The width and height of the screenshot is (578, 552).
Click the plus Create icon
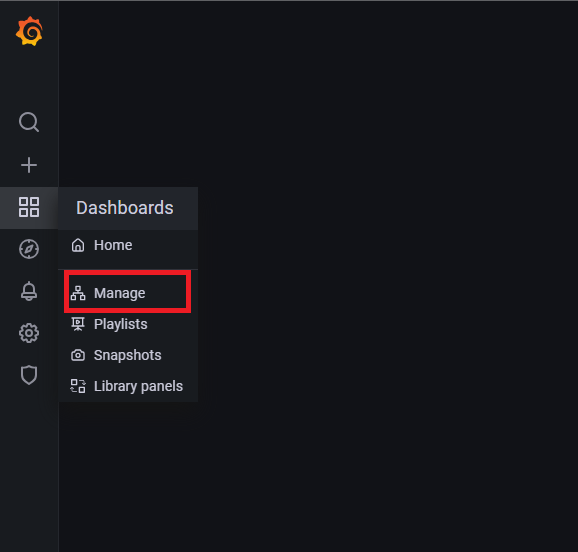click(x=29, y=165)
